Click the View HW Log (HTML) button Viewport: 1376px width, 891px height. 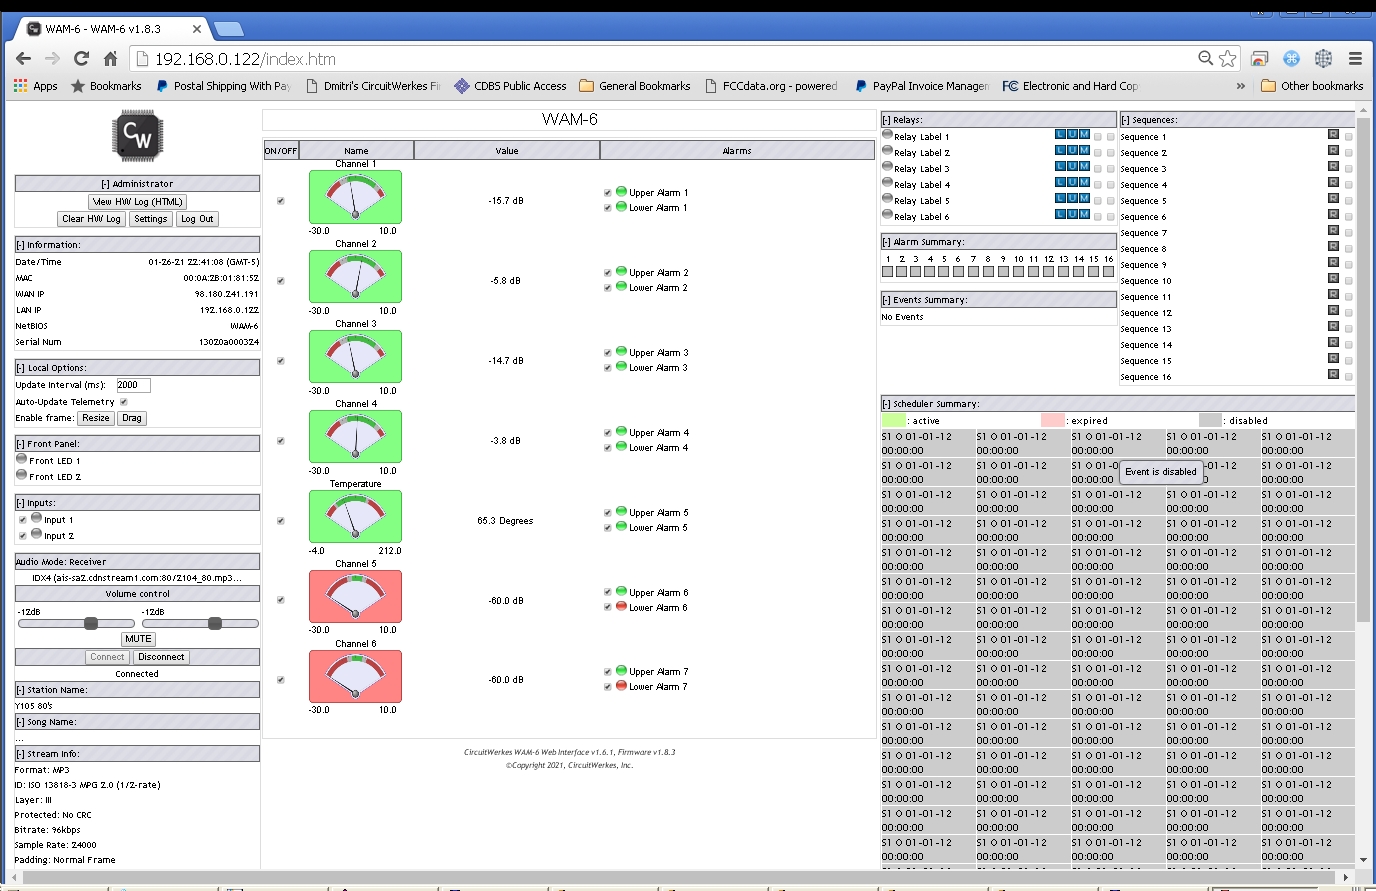[138, 202]
